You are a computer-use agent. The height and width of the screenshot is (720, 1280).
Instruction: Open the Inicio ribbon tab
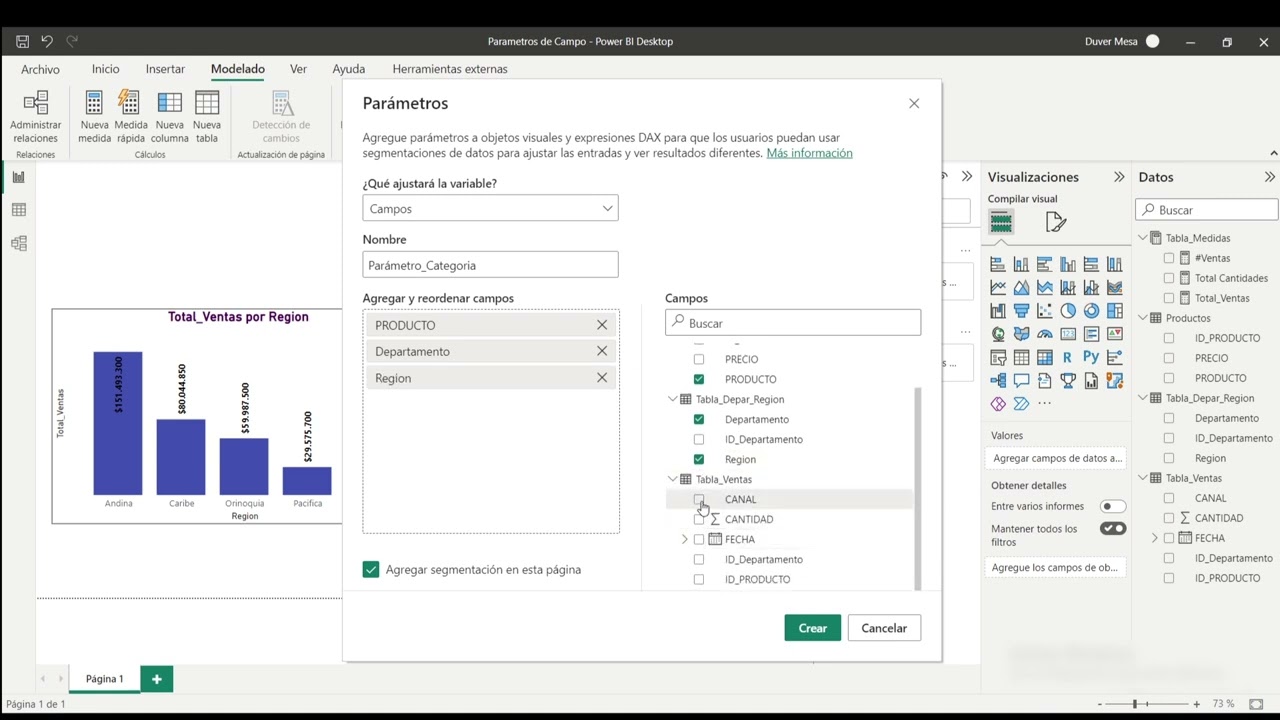click(x=105, y=69)
